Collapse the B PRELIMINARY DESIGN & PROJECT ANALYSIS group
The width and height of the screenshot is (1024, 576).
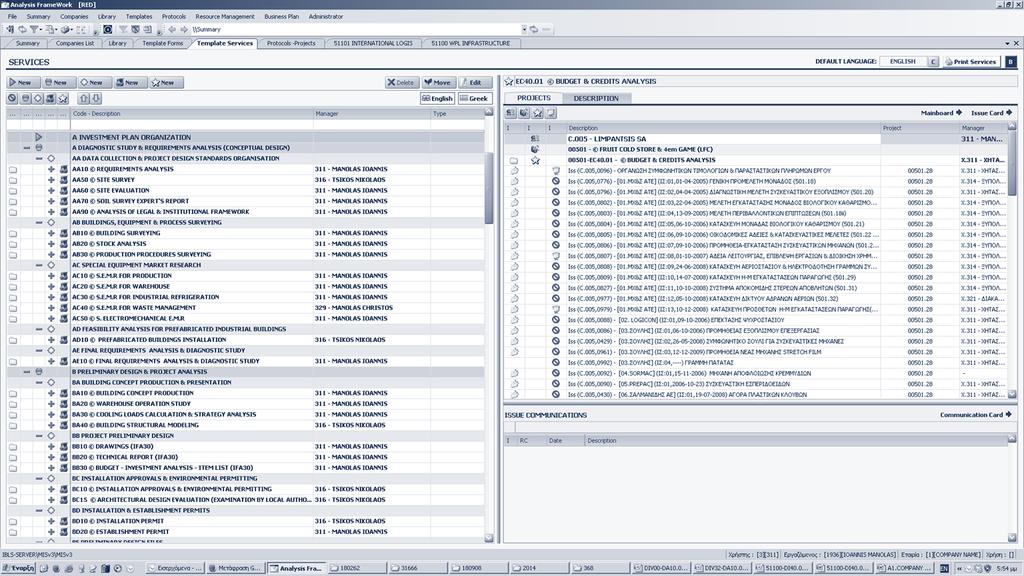(27, 372)
